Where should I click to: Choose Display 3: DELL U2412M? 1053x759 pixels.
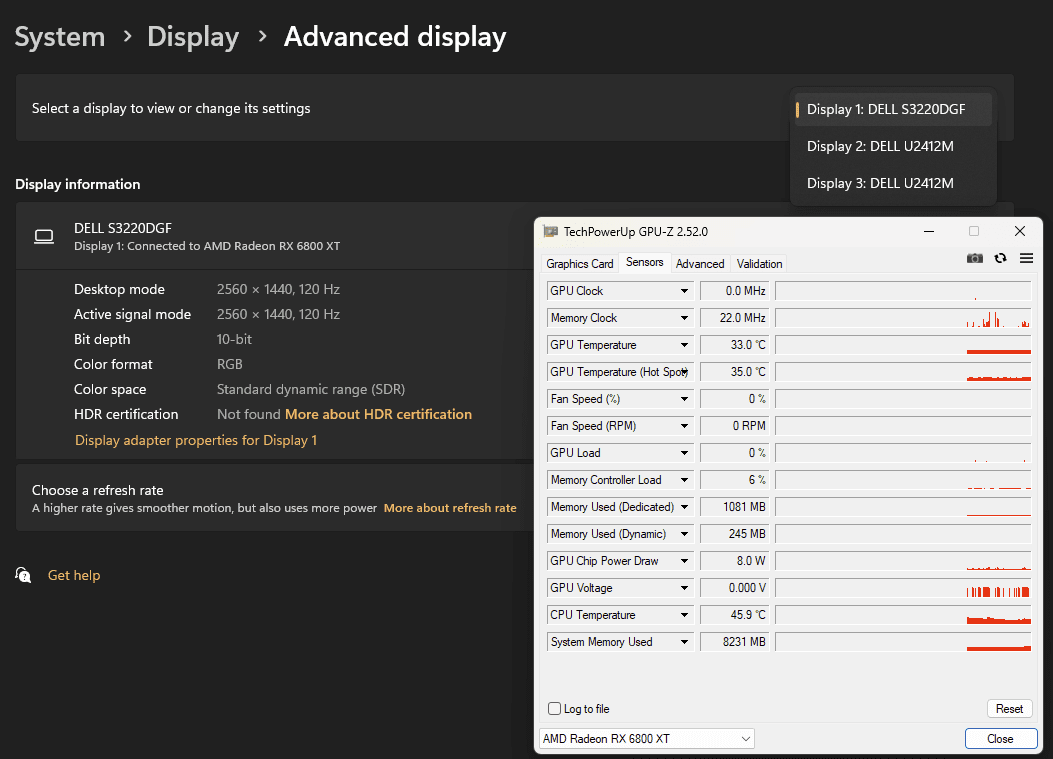coord(893,183)
